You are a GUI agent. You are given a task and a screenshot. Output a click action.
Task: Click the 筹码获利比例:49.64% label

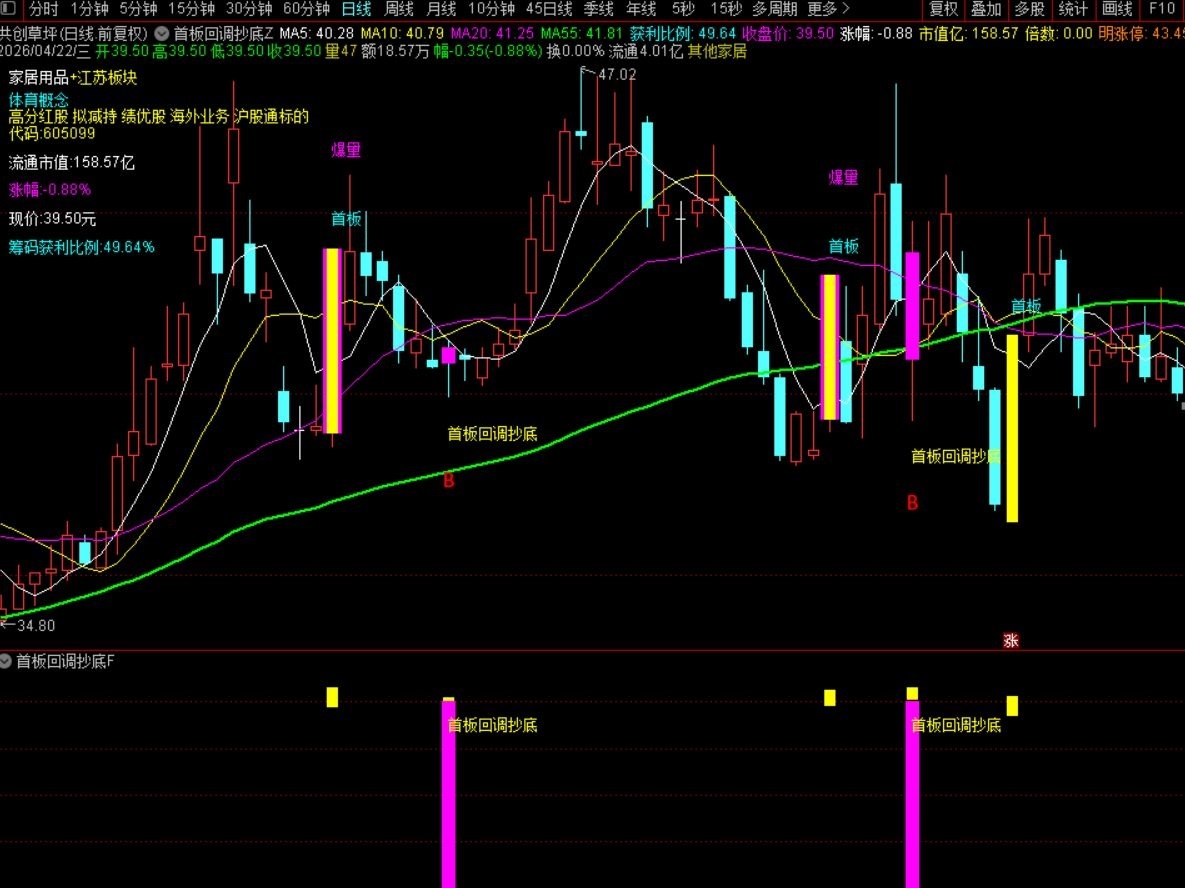pos(82,247)
